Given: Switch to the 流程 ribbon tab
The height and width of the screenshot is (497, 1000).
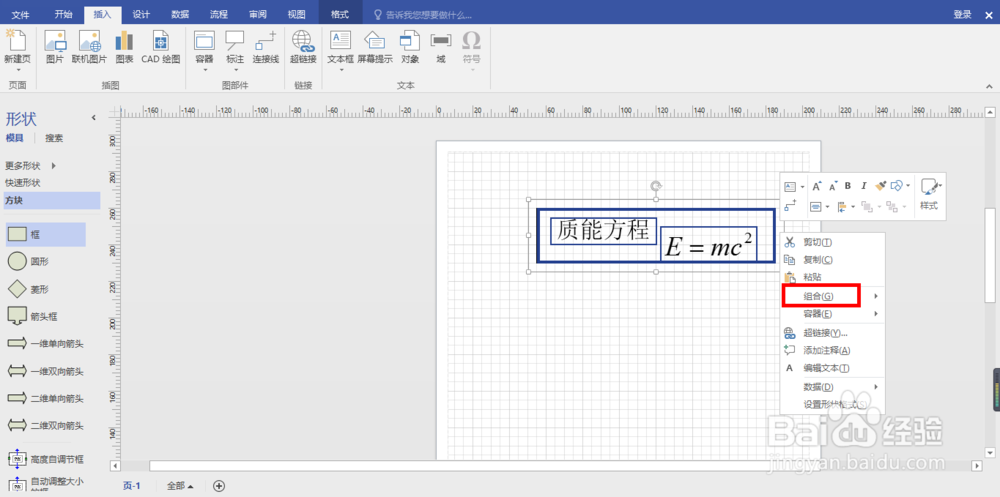Looking at the screenshot, I should 219,14.
